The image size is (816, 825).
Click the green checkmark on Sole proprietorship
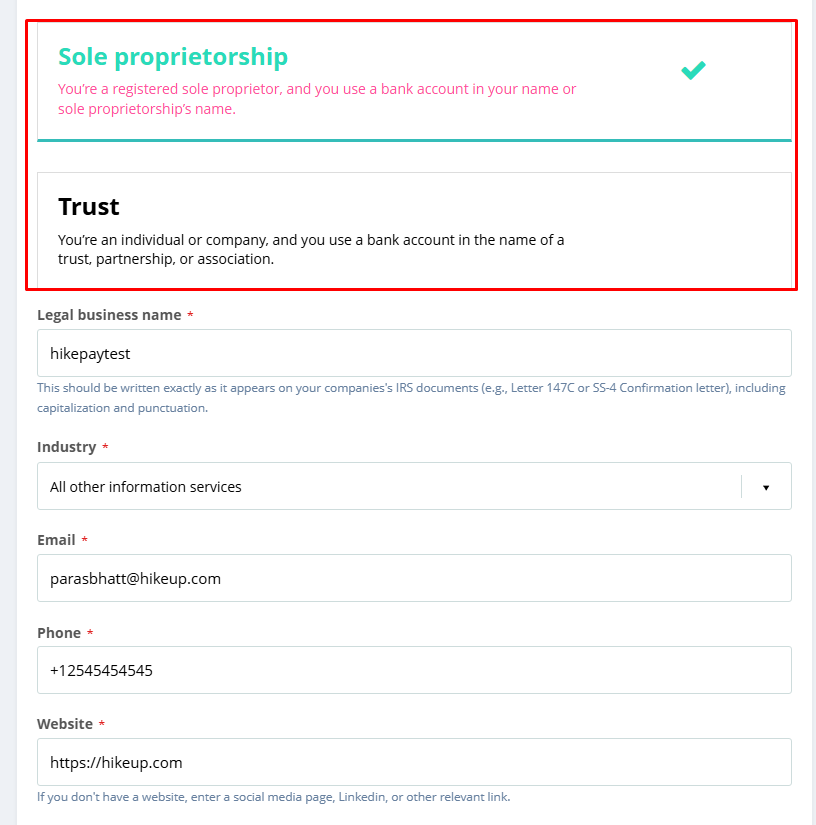[x=693, y=70]
